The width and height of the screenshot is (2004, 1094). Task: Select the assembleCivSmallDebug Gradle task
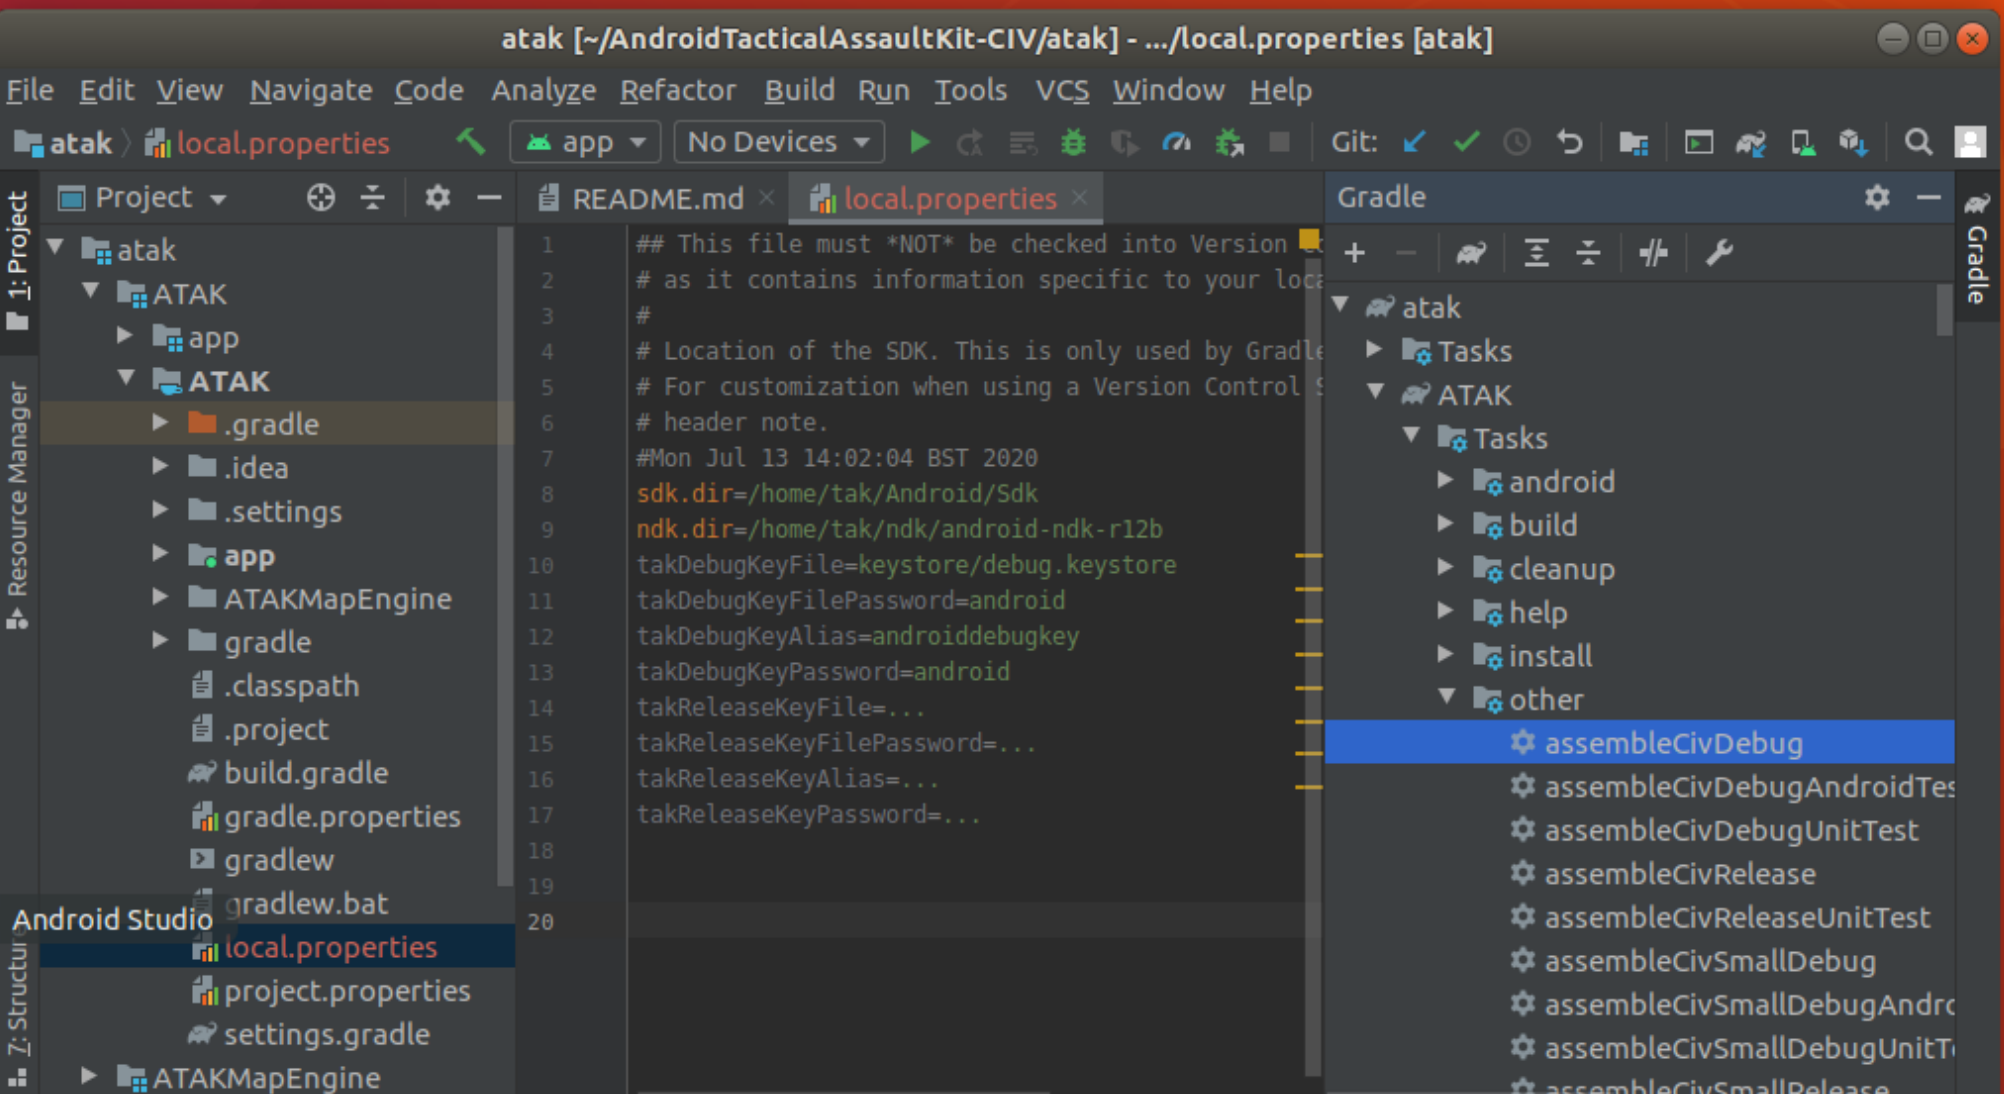[x=1709, y=961]
